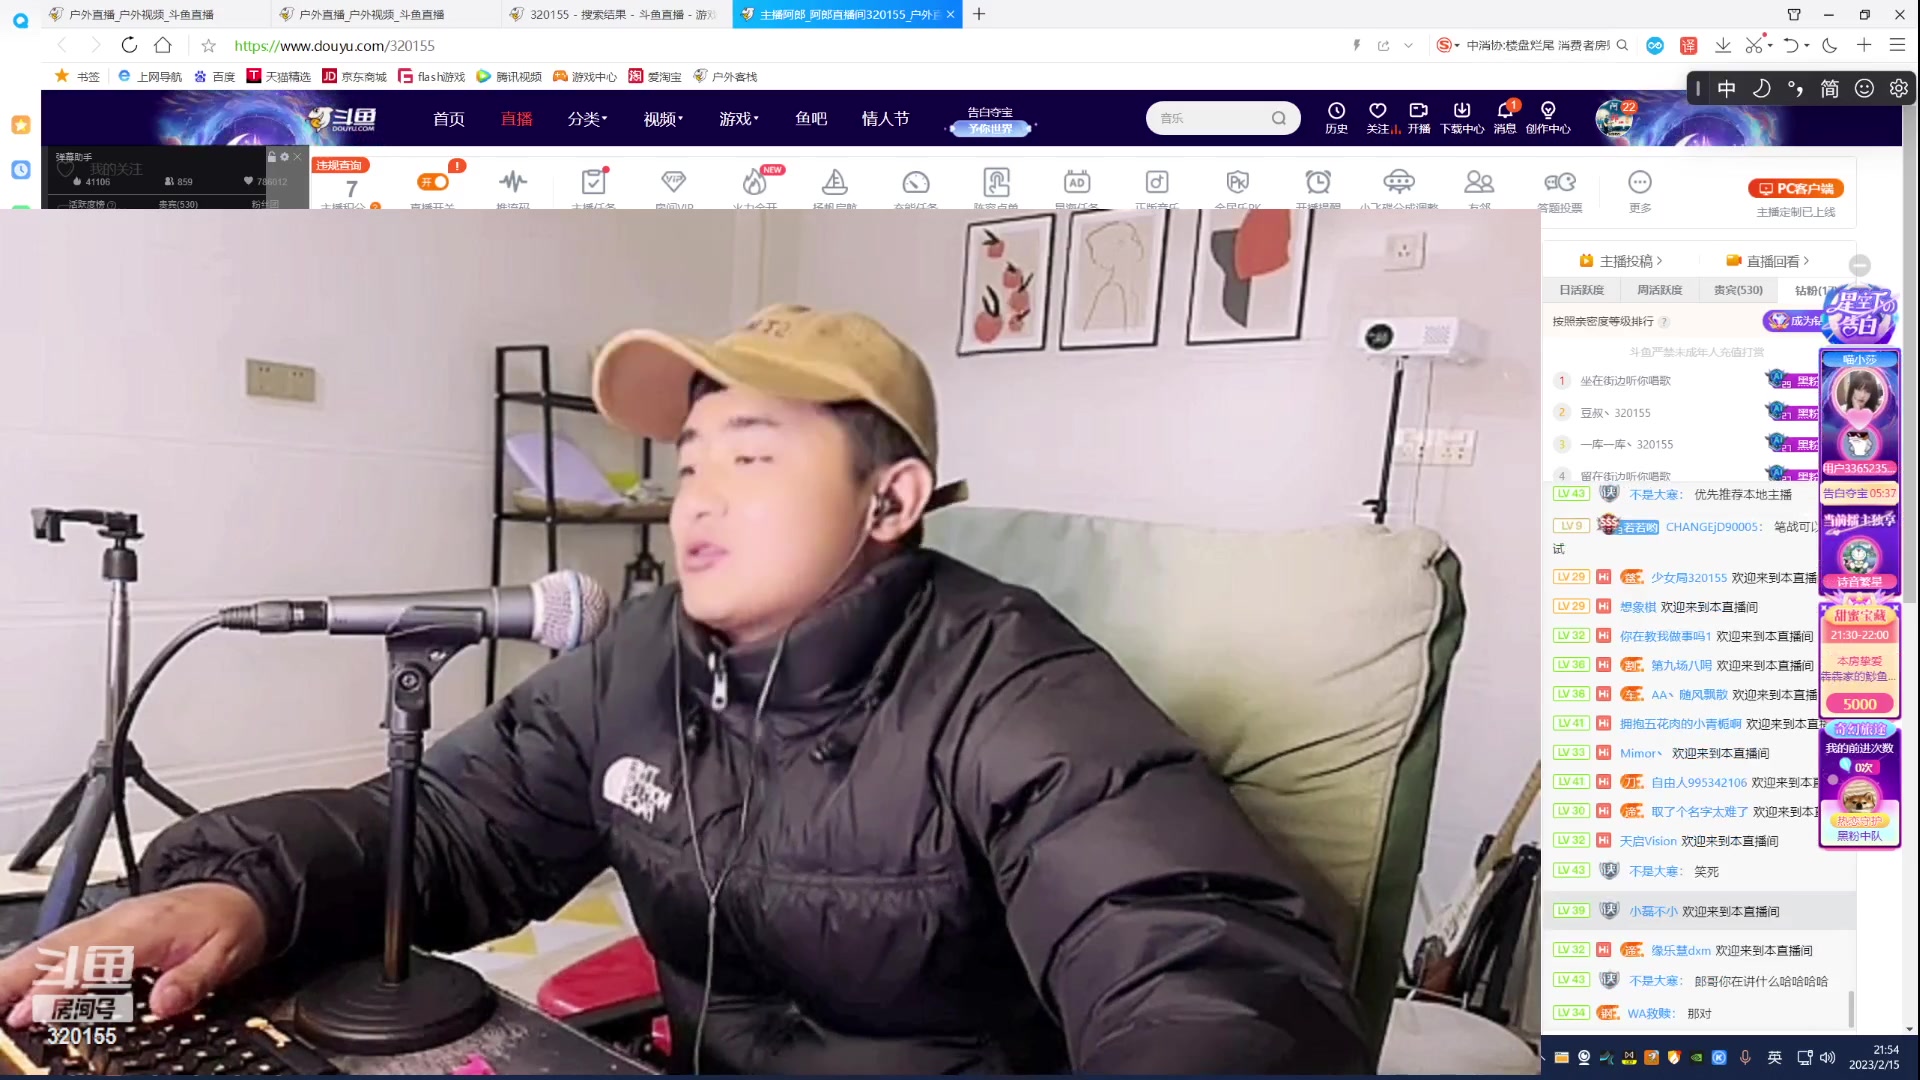Viewport: 1920px width, 1080px height.
Task: Reload the page with refresh button
Action: point(129,45)
